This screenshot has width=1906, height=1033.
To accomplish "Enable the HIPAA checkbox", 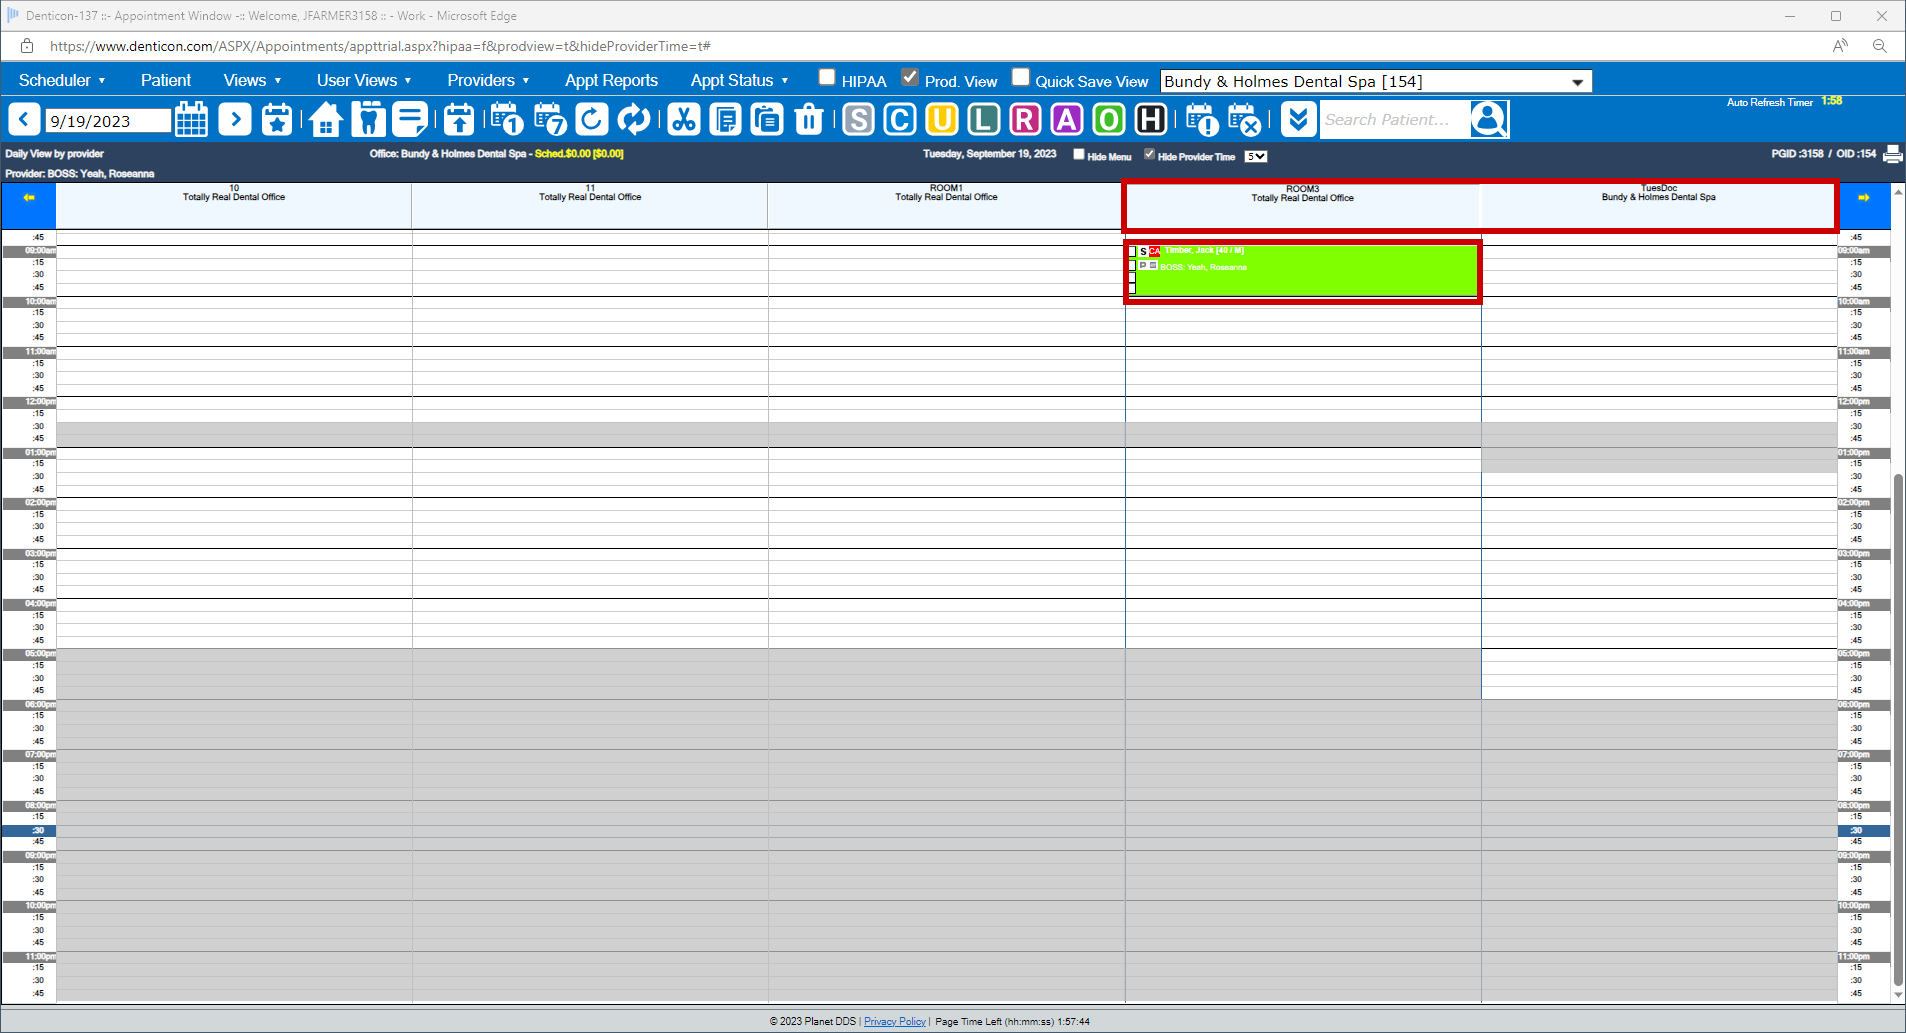I will point(827,78).
